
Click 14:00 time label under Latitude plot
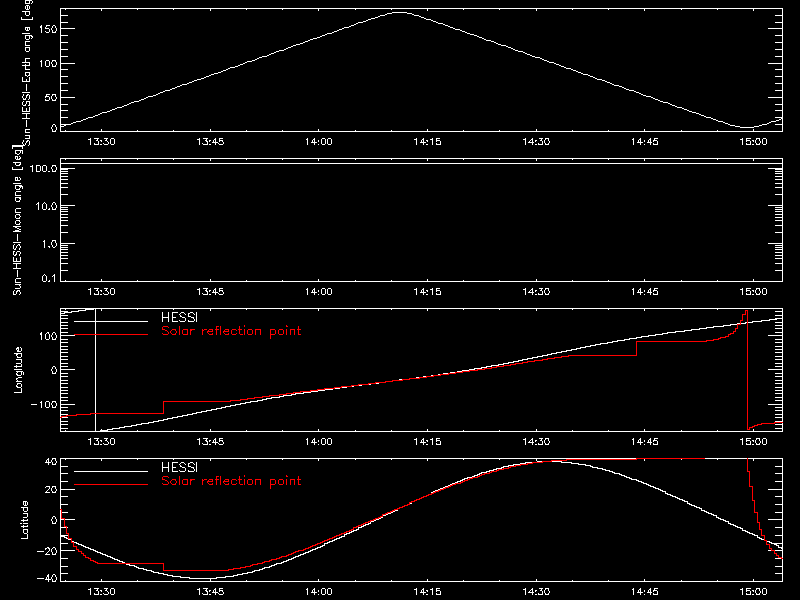point(318,592)
